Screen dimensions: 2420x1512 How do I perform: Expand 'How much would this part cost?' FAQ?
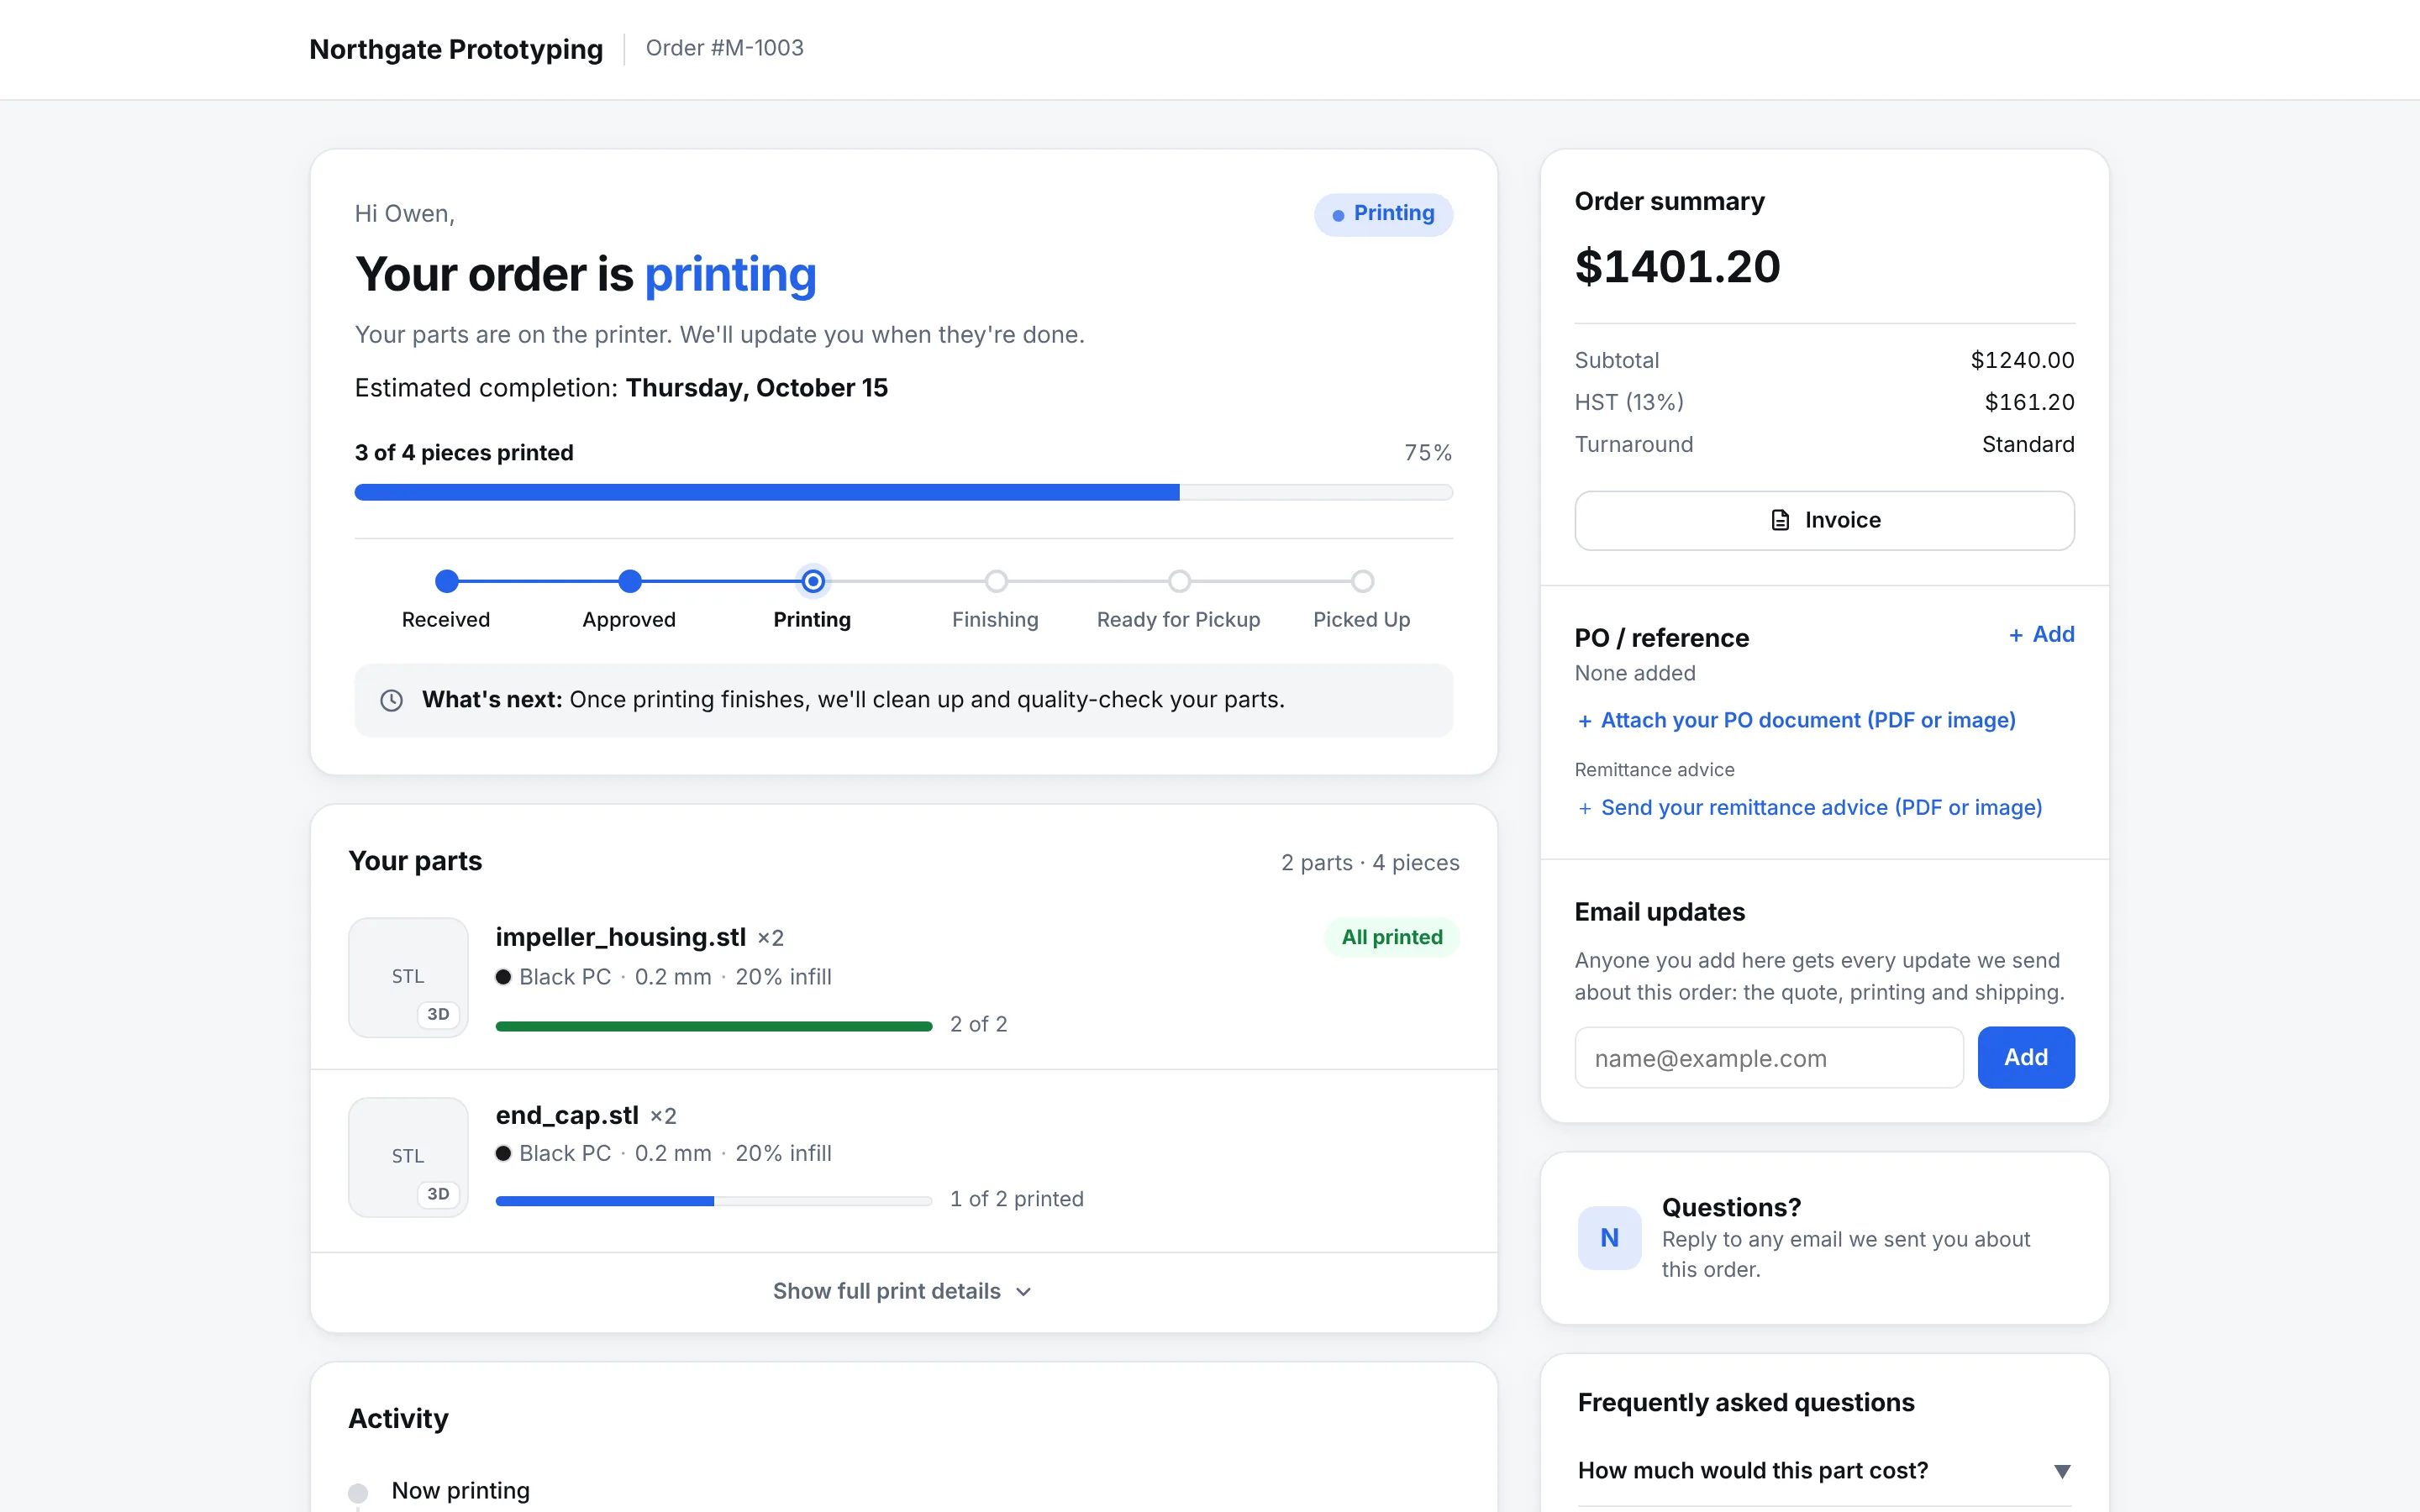(x=1824, y=1470)
